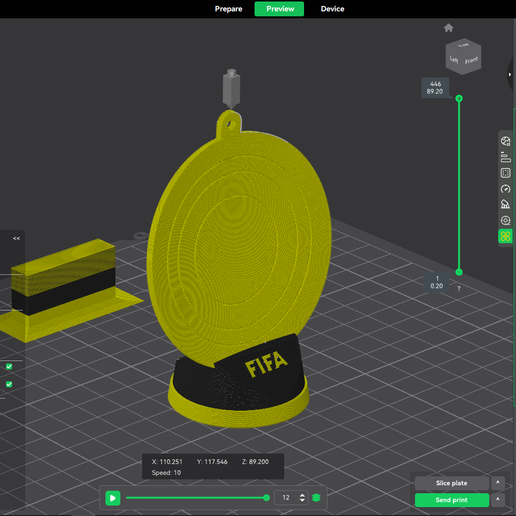Click the handle of the horizontal move slider
516x516 pixels.
266,498
